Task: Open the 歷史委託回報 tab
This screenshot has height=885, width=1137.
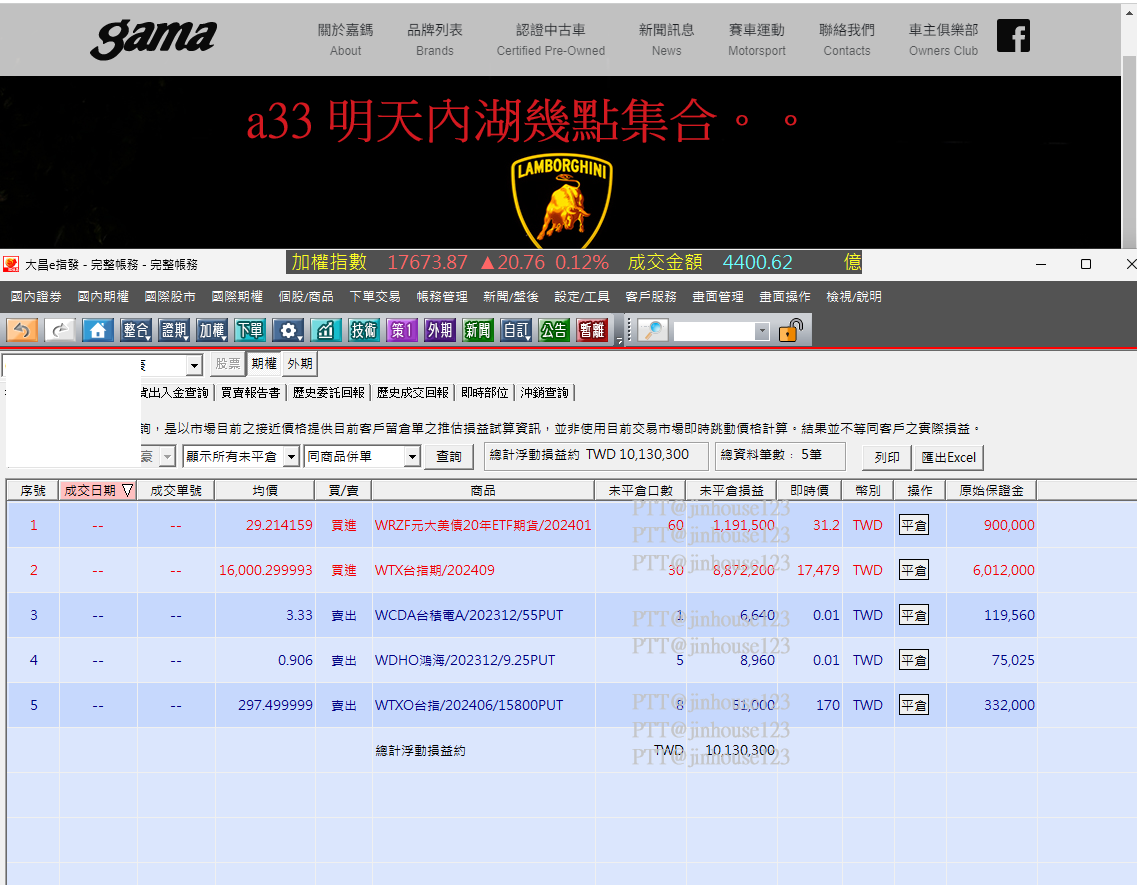Action: pyautogui.click(x=328, y=392)
